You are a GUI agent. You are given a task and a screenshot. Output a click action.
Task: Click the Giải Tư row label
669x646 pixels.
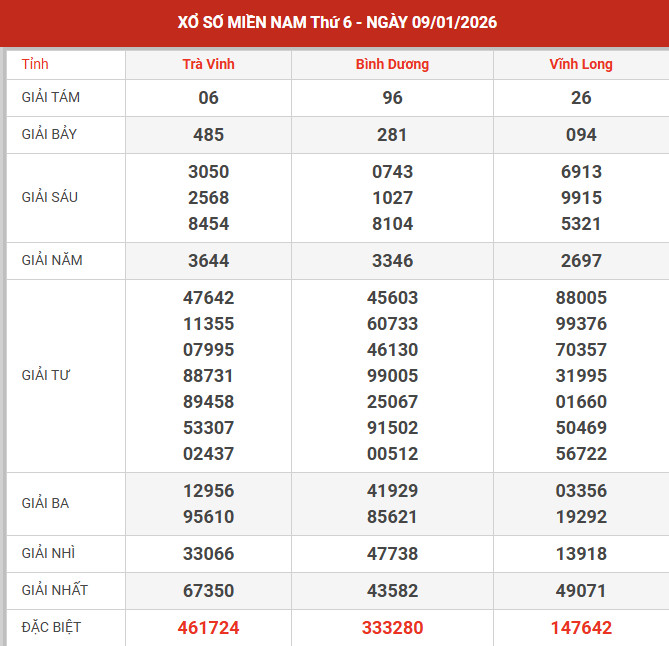point(46,375)
